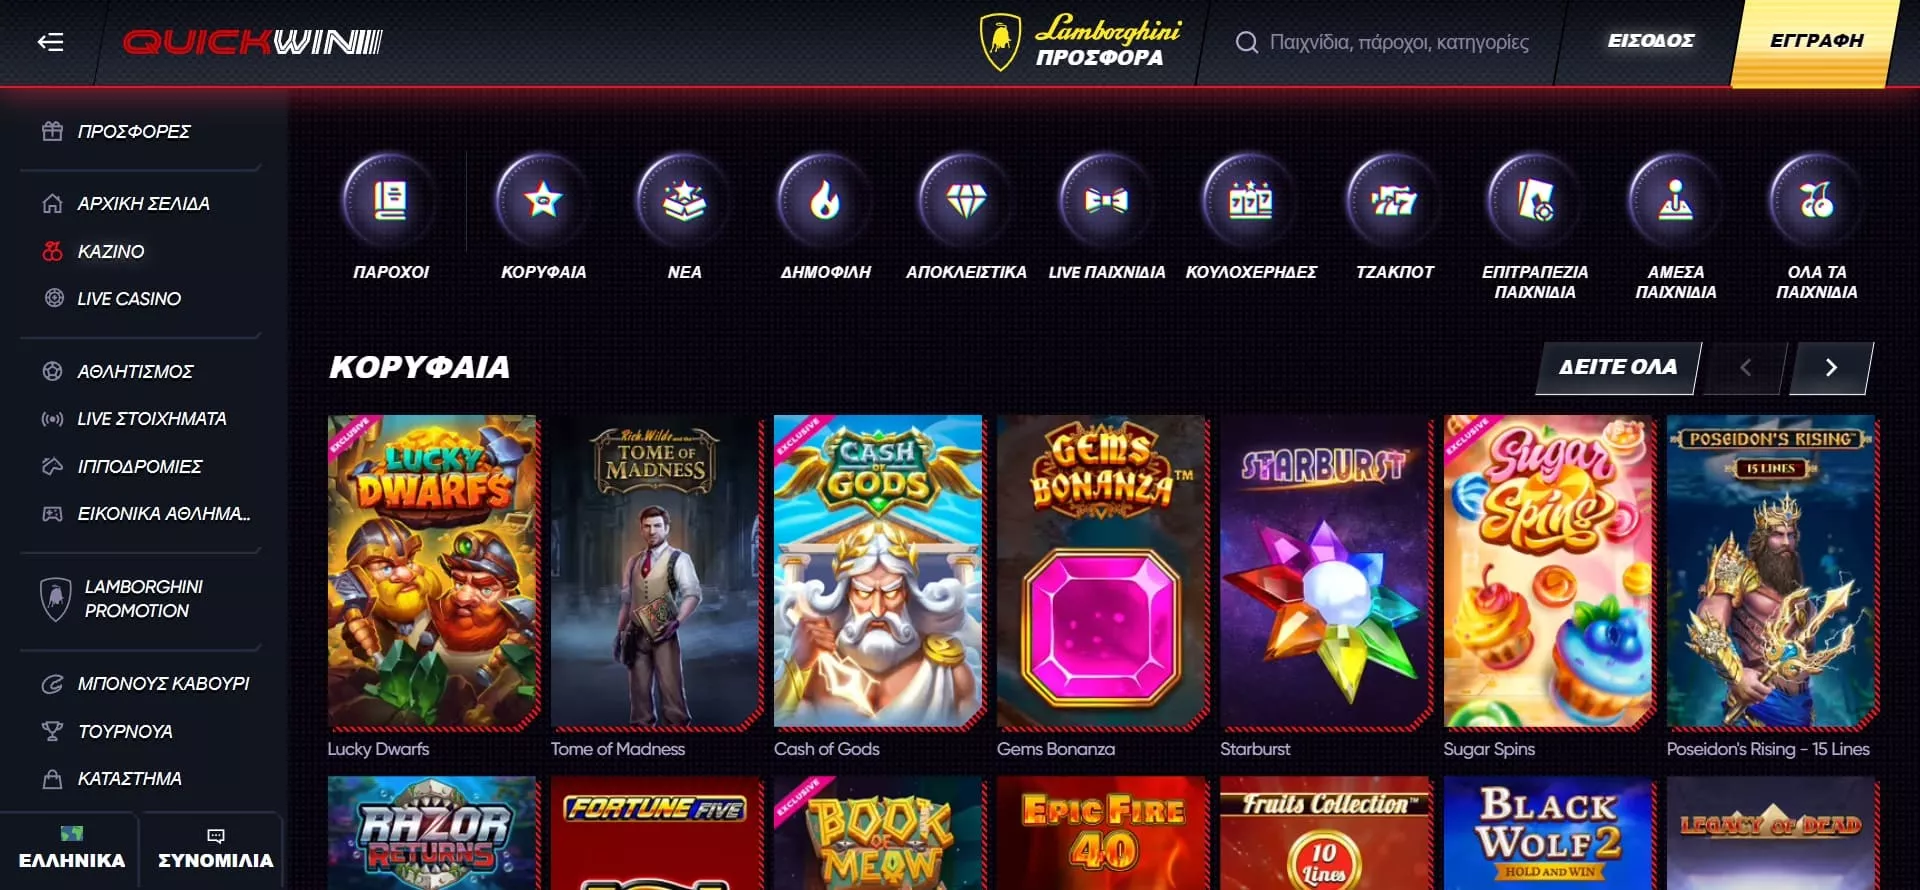Click the ΕΓΓΡΑΦΗ registration button

pyautogui.click(x=1815, y=42)
